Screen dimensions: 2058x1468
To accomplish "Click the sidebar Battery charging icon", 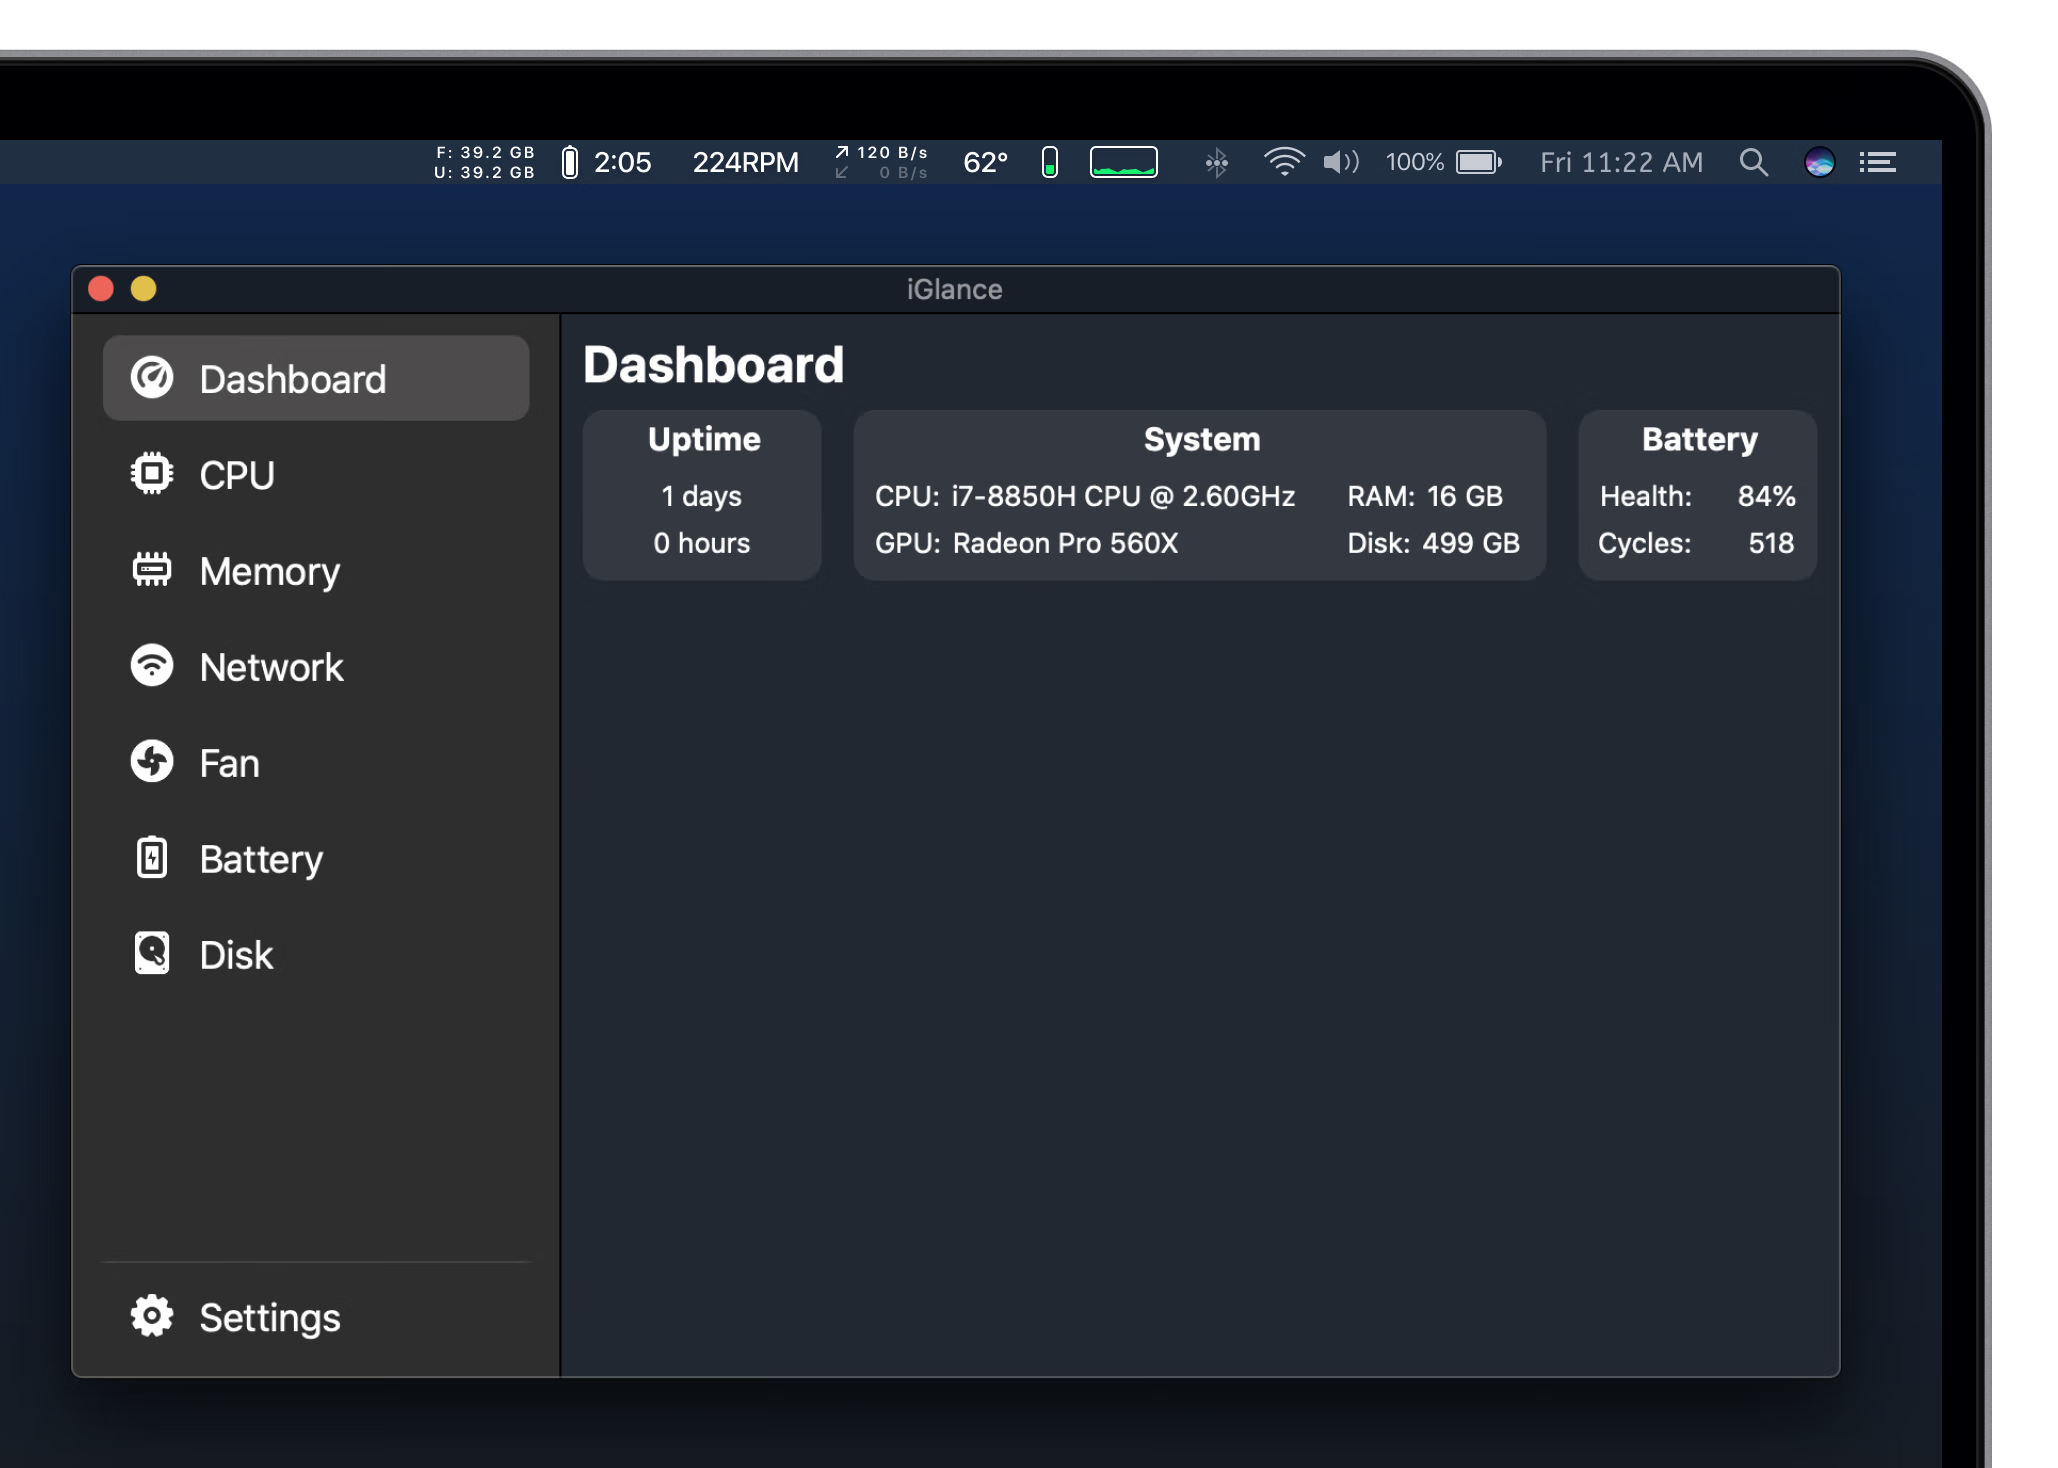I will tap(152, 857).
